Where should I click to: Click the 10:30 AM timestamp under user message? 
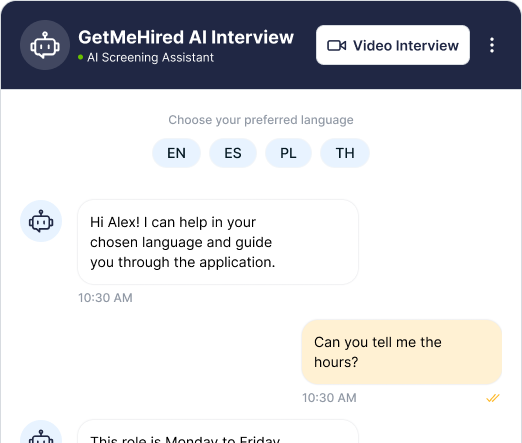(x=329, y=398)
